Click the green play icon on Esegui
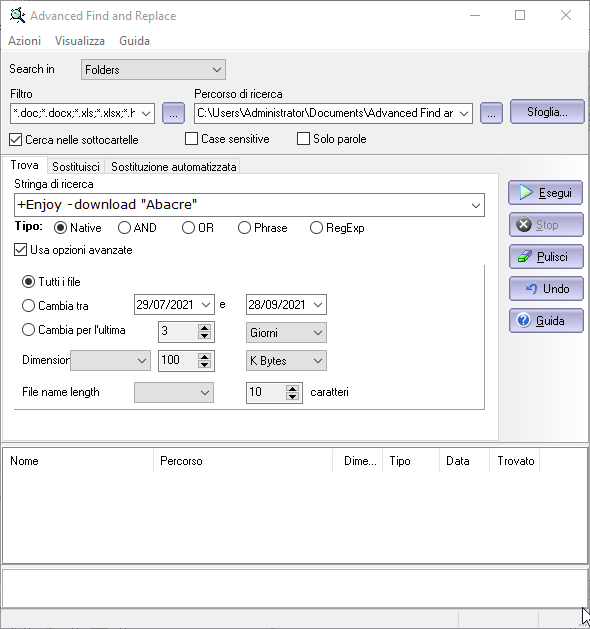 pyautogui.click(x=526, y=193)
